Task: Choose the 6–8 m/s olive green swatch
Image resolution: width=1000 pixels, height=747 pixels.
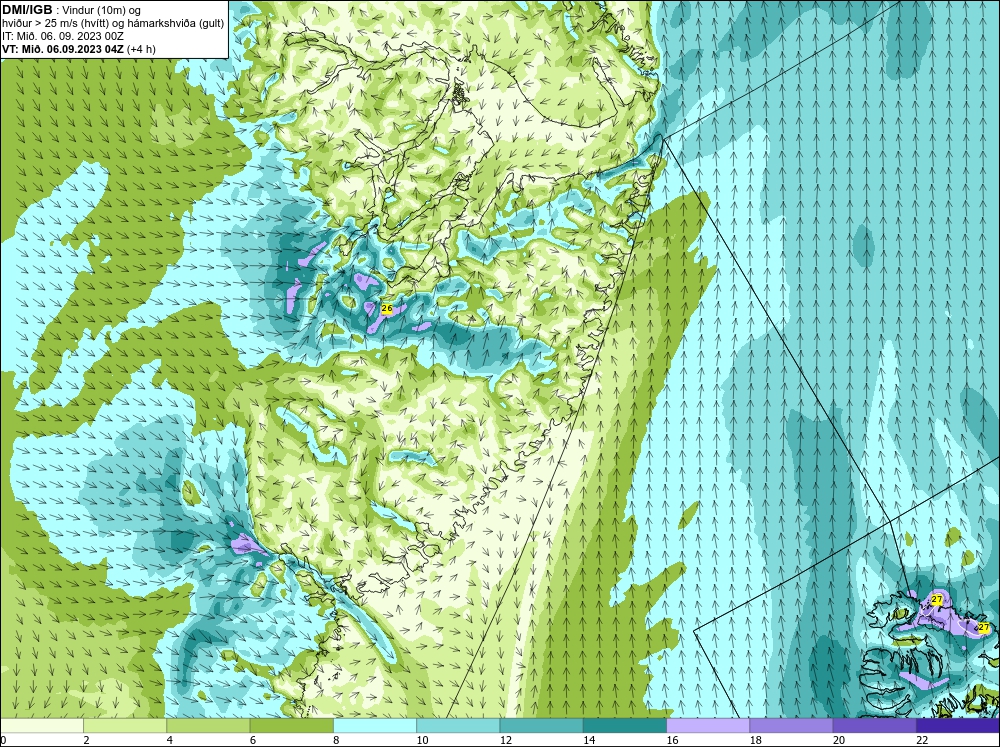Action: [x=291, y=726]
